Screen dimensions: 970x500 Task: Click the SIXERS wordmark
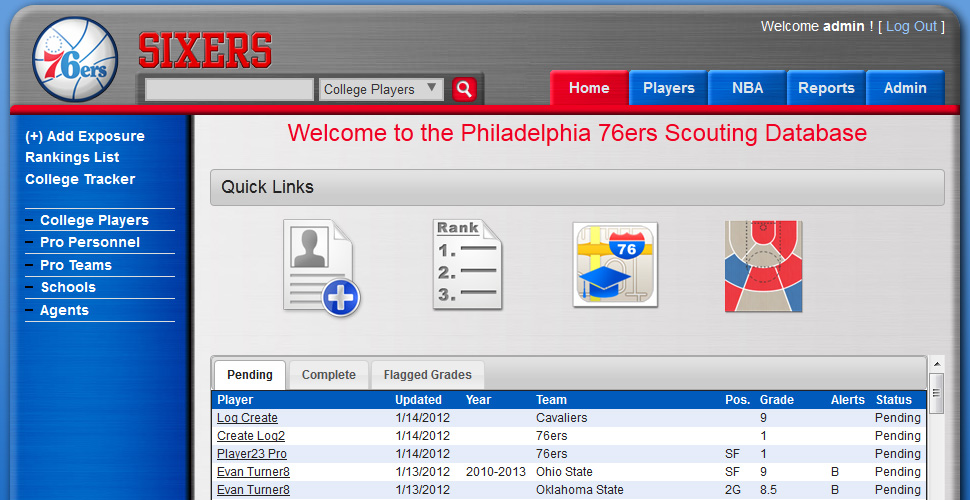tap(205, 50)
